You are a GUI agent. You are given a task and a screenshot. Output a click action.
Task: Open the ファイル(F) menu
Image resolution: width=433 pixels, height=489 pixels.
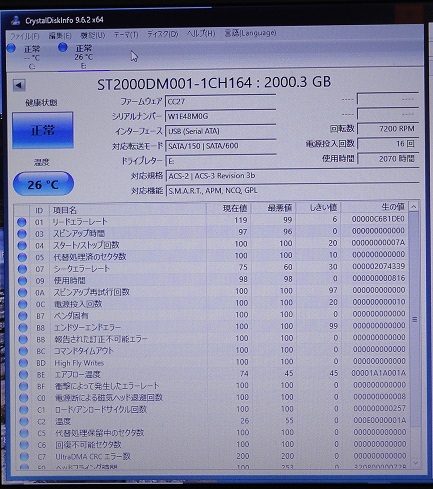25,35
